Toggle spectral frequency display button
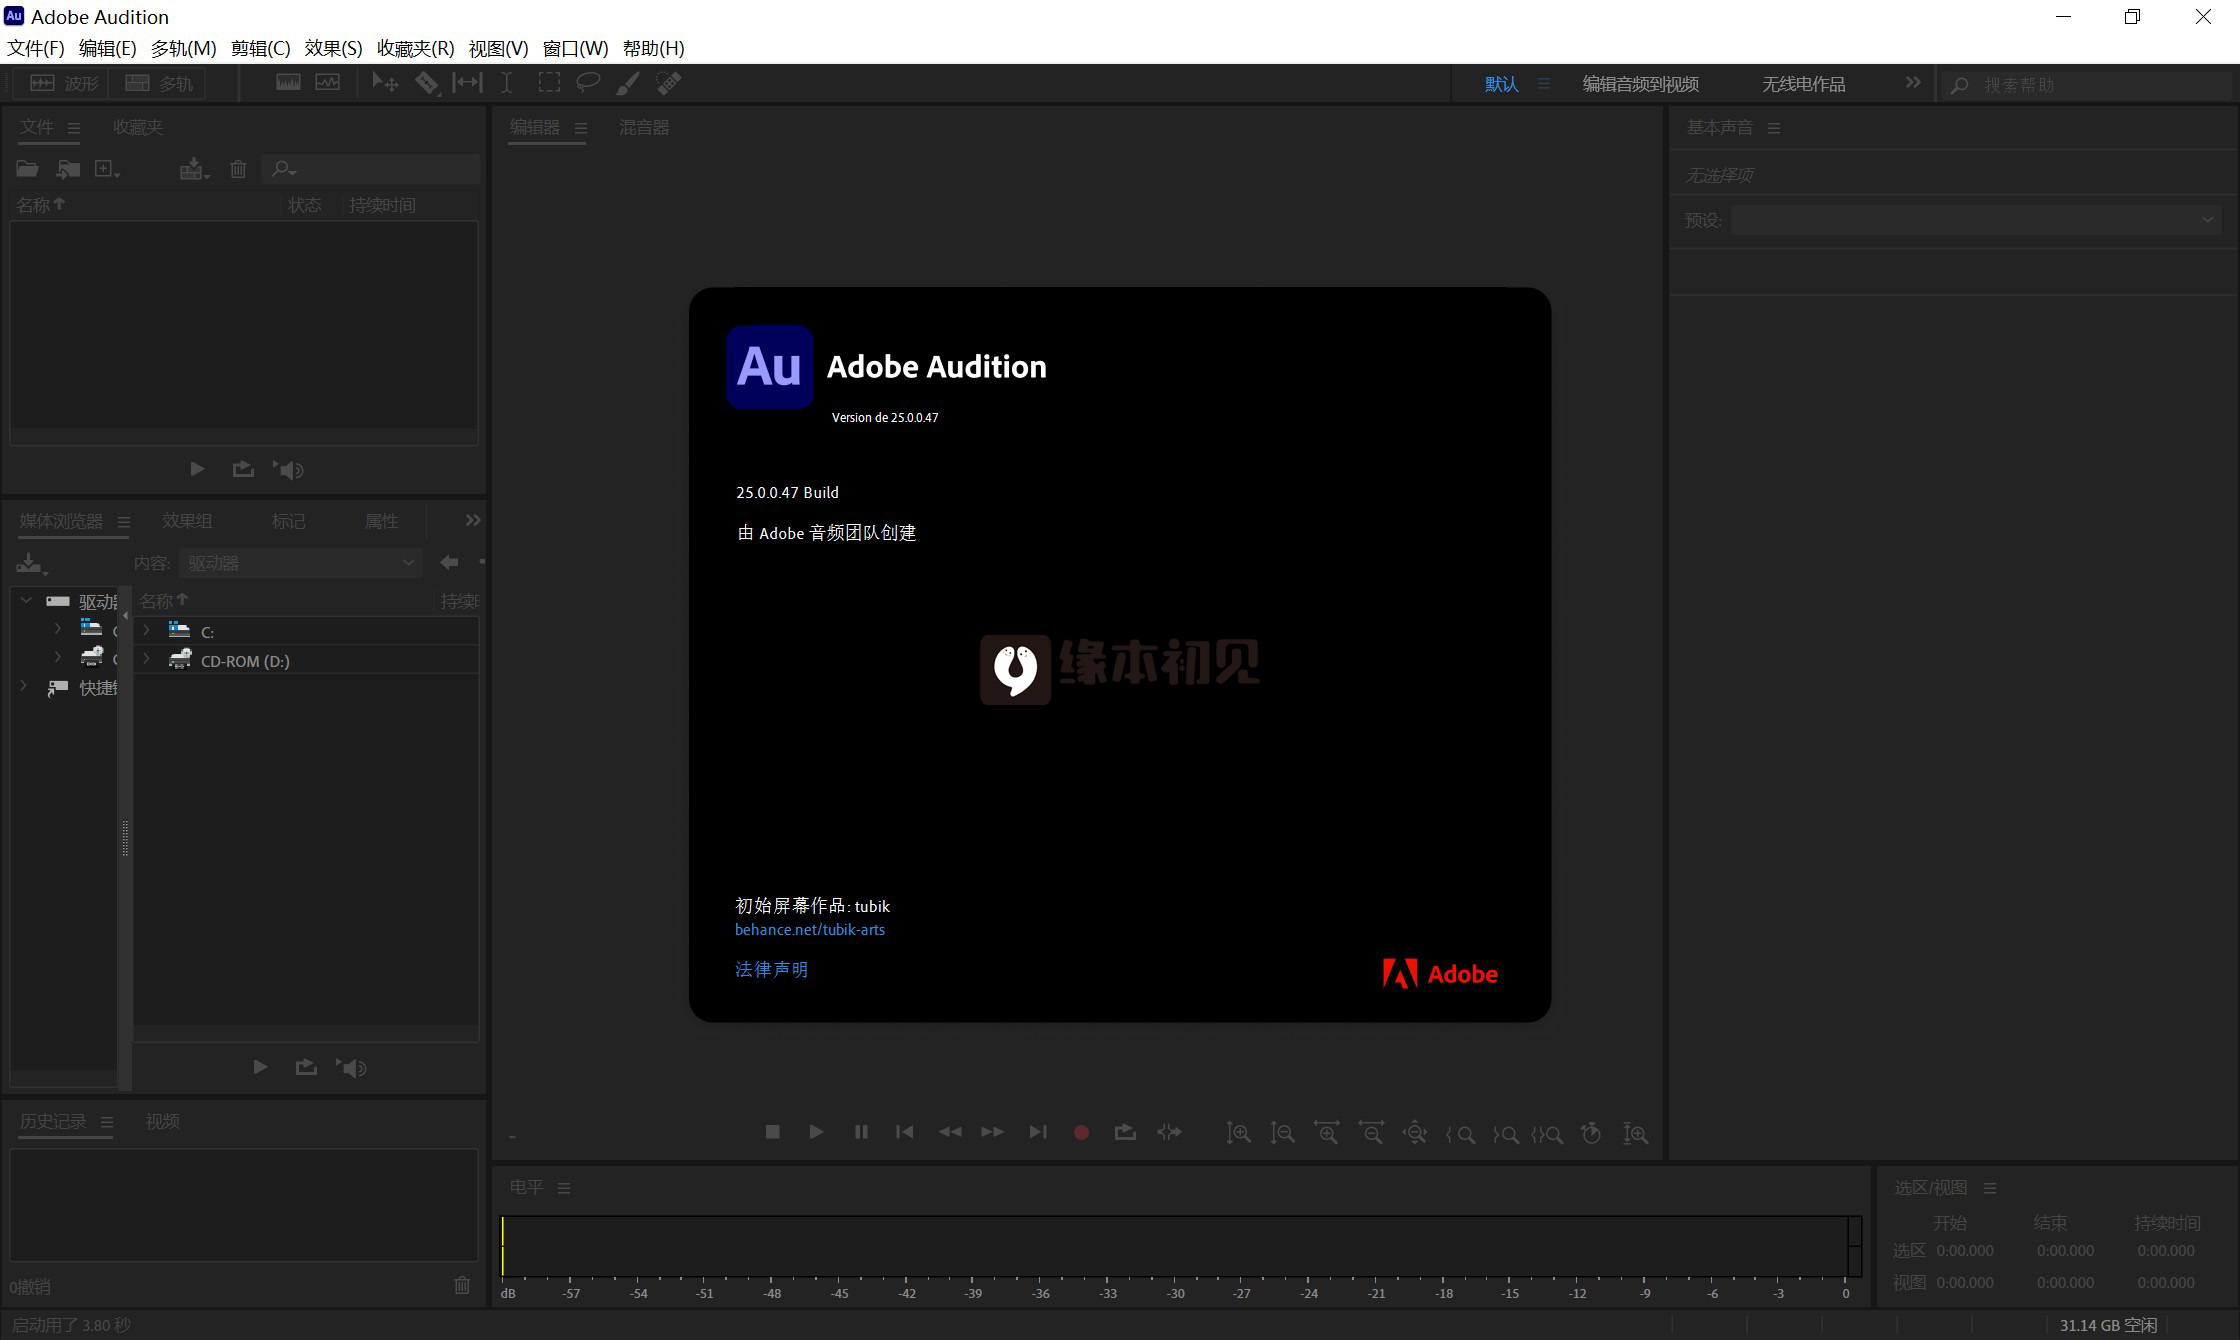 click(288, 83)
